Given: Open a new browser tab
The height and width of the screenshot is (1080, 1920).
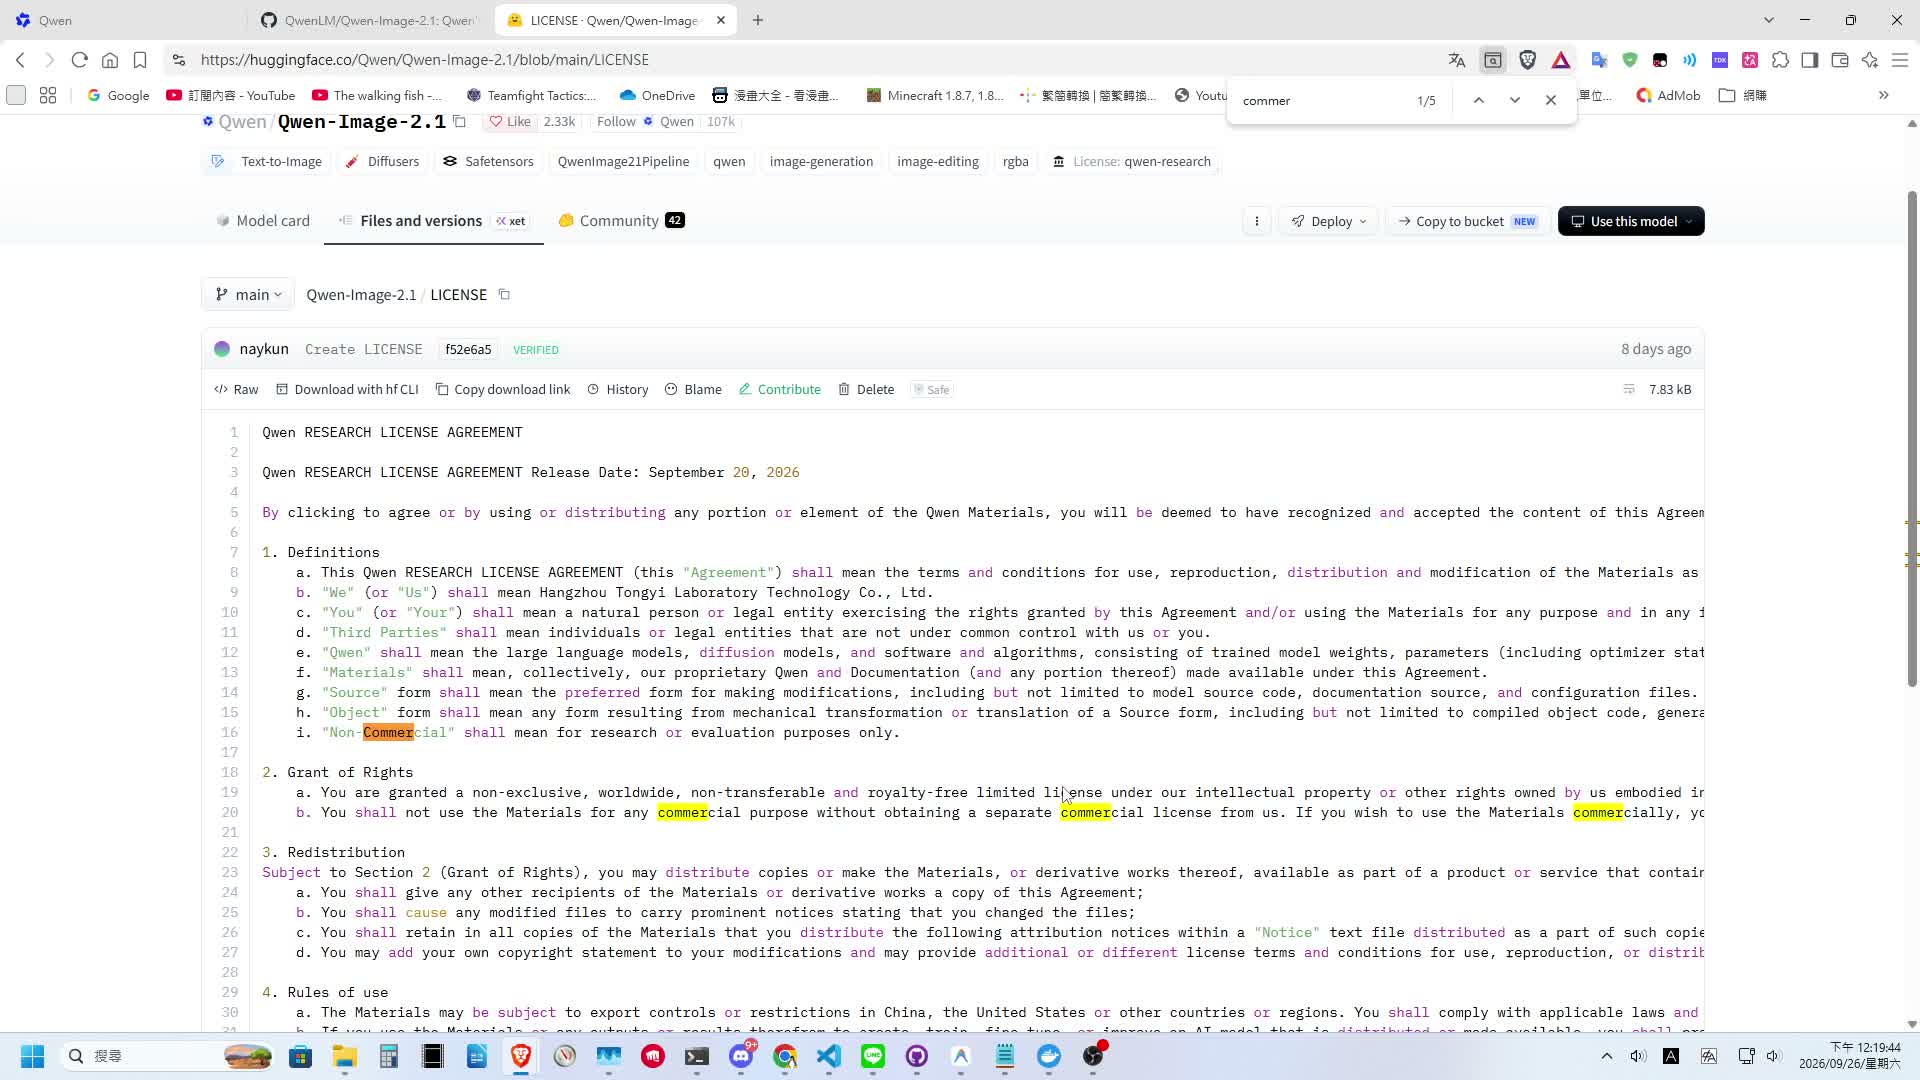Looking at the screenshot, I should (758, 20).
